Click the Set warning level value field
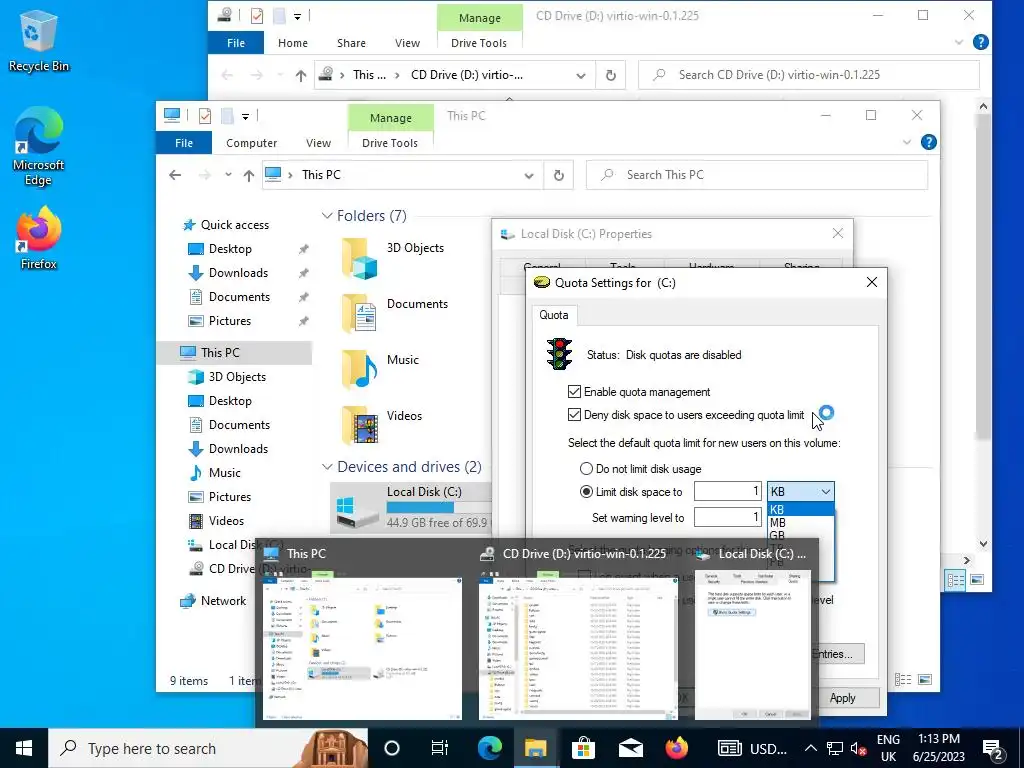This screenshot has height=768, width=1024. tap(728, 517)
